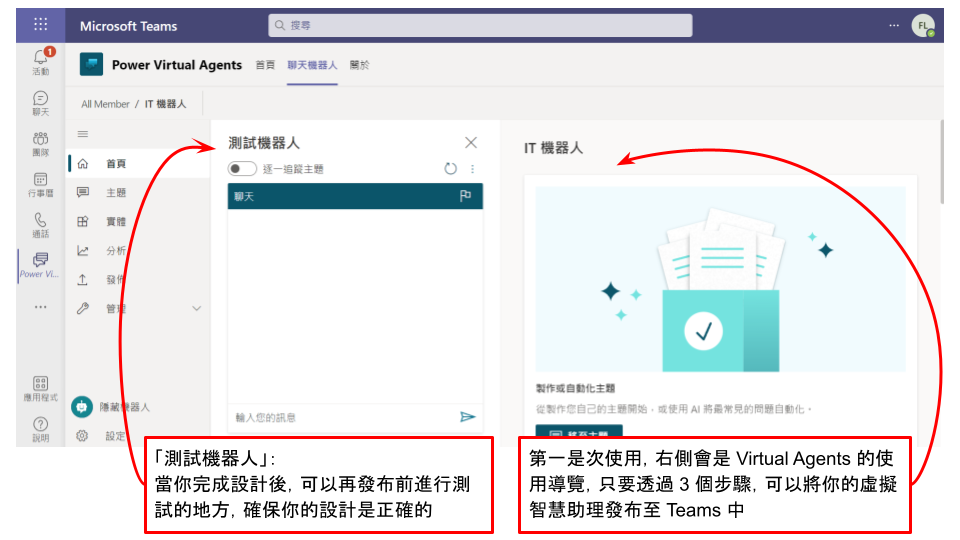960x540 pixels.
Task: Click the topics illustration thumbnail
Action: click(x=720, y=279)
